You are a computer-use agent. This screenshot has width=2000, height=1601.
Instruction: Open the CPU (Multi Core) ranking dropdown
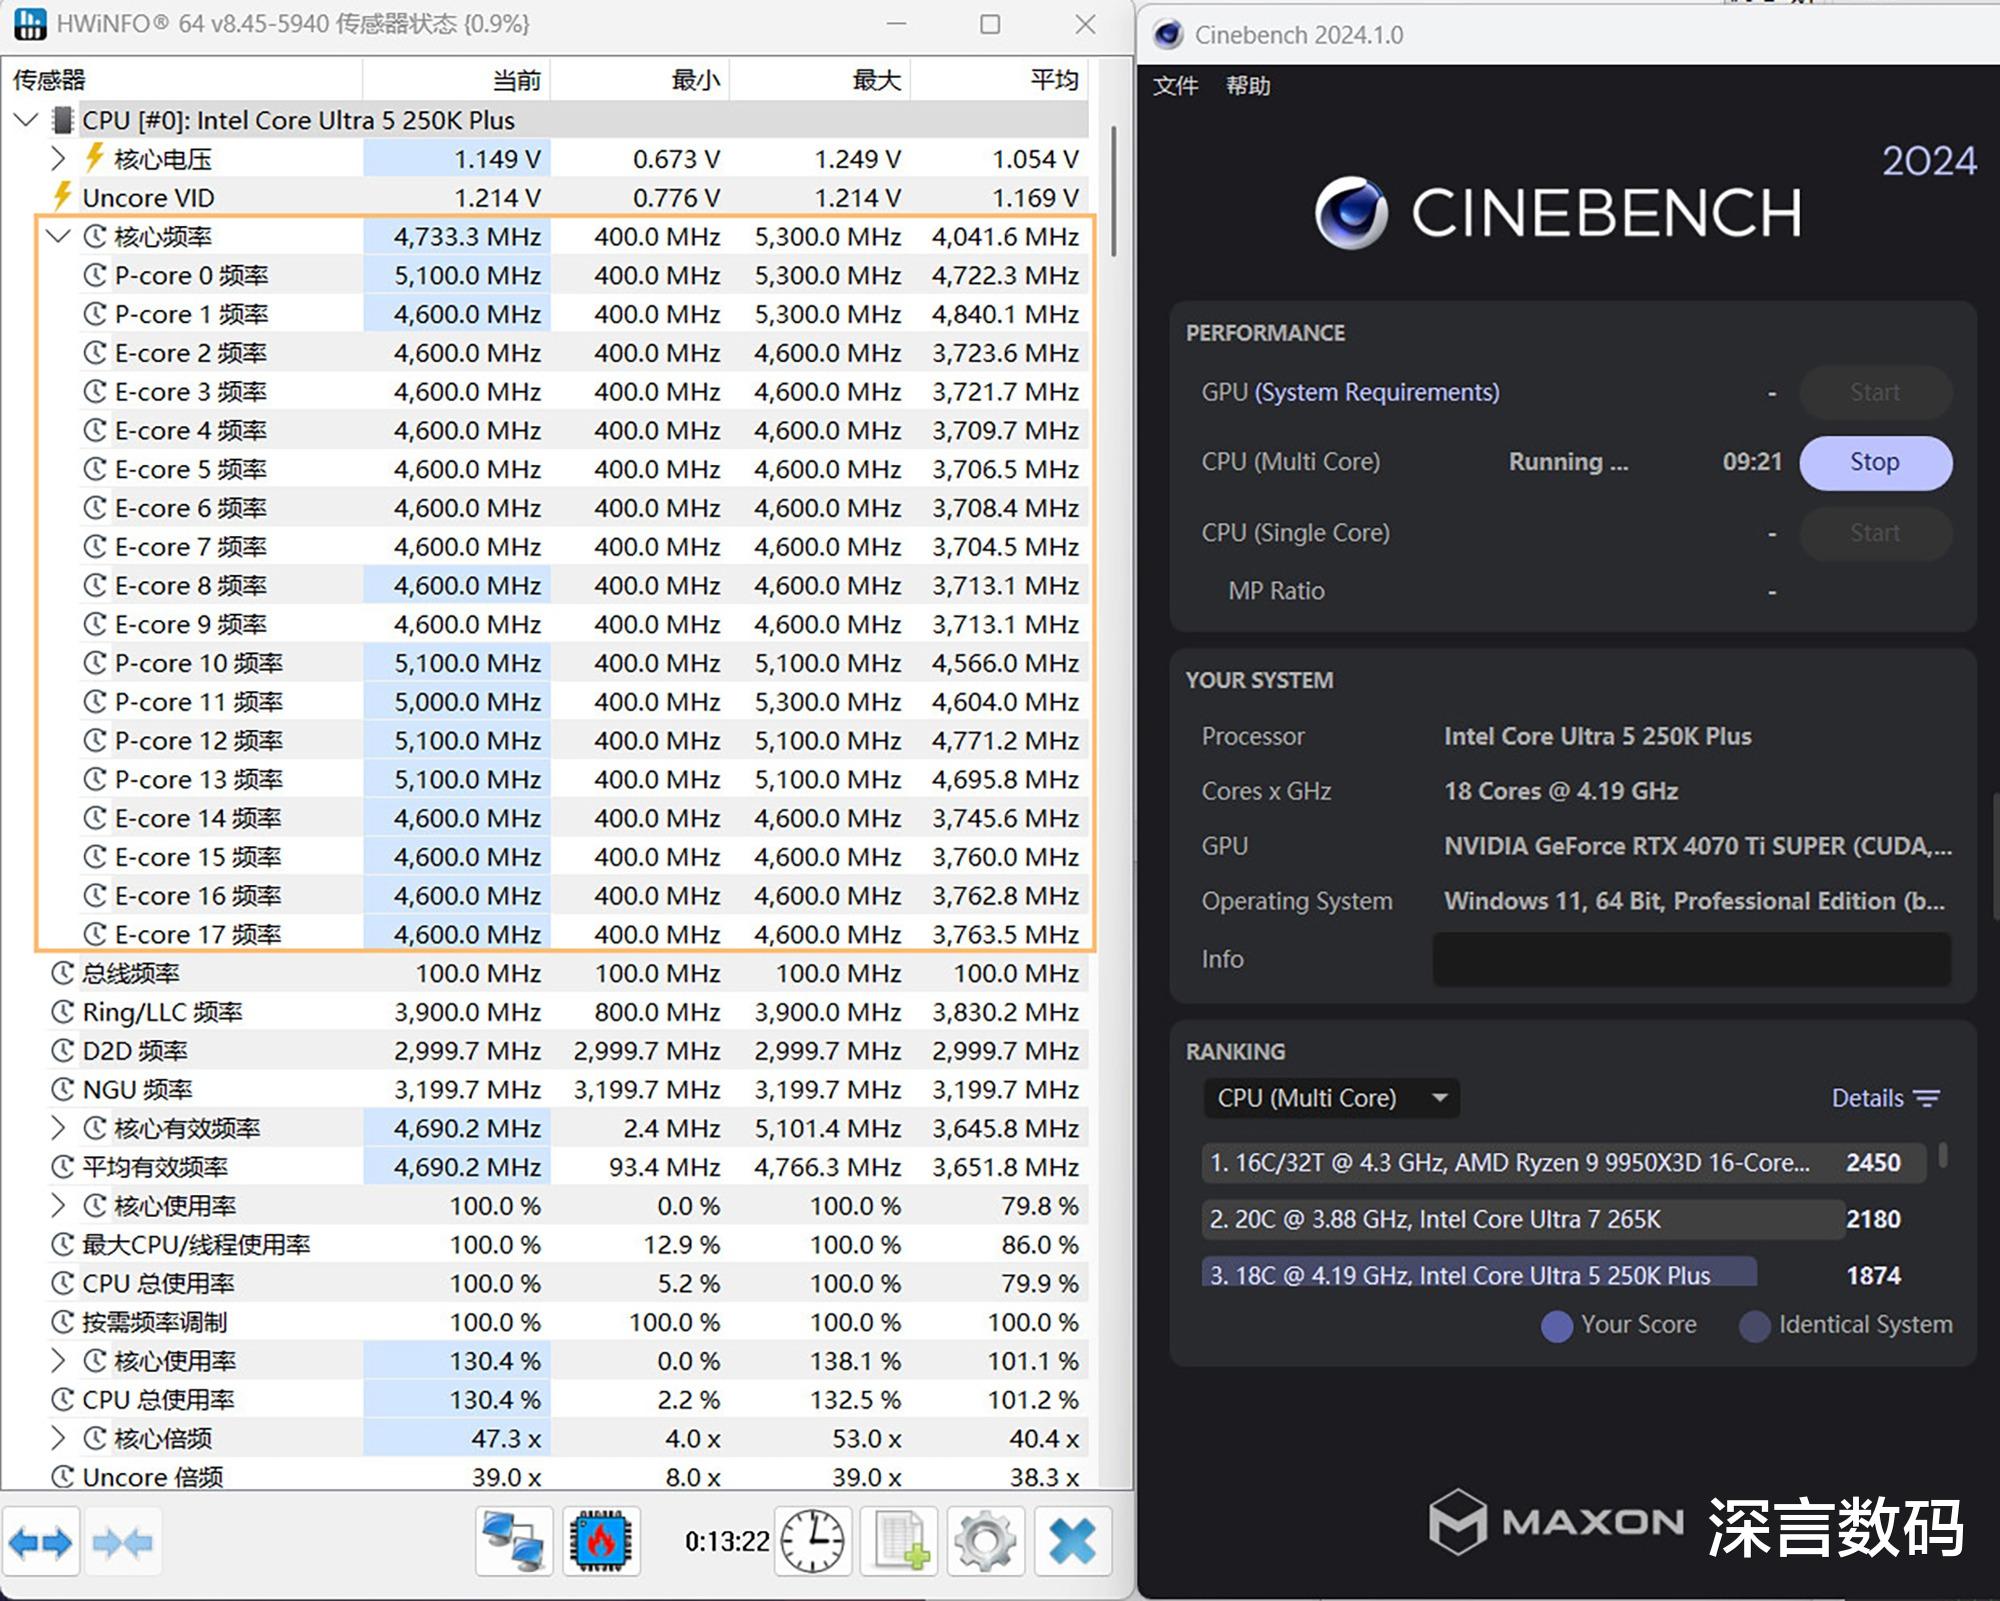point(1331,1098)
